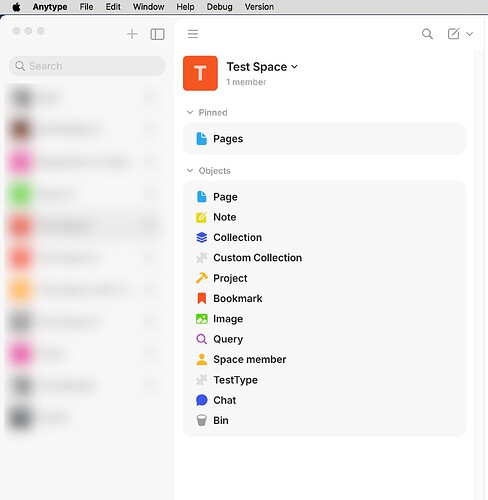Click the Bin trash can icon

click(x=201, y=420)
